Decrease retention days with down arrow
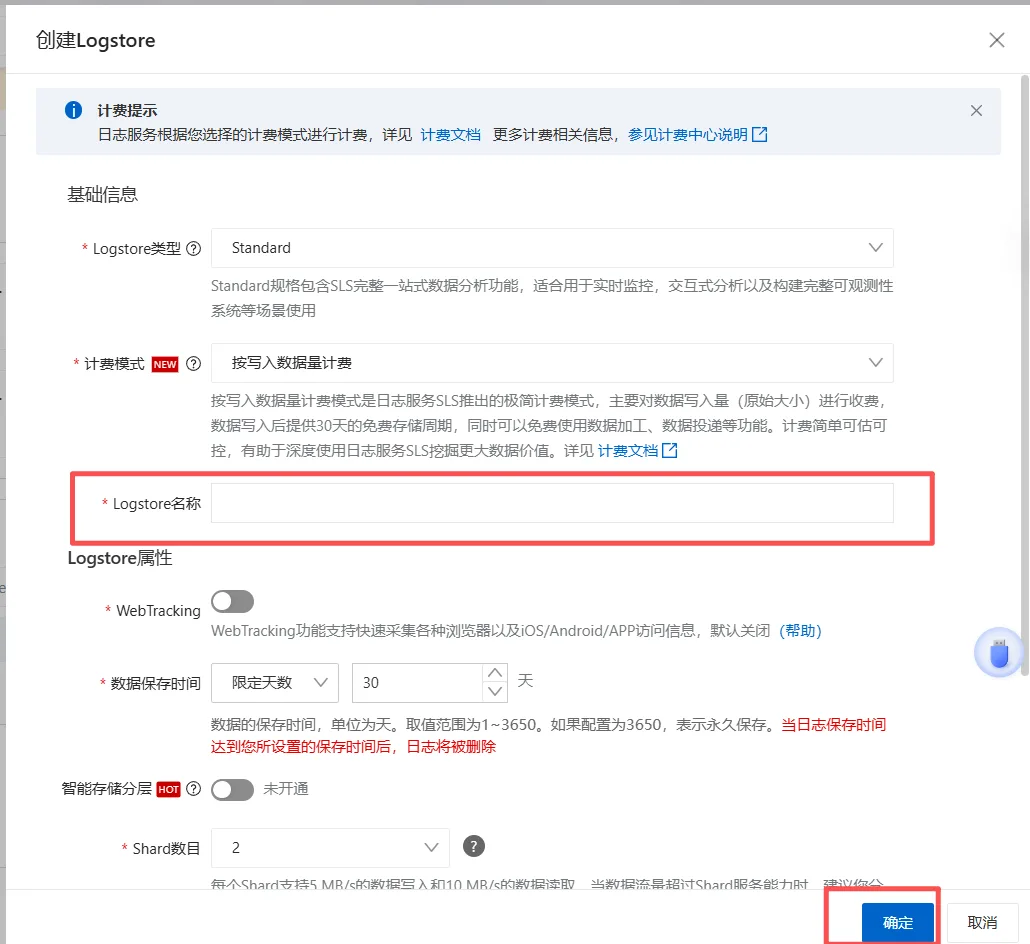1030x944 pixels. click(495, 692)
